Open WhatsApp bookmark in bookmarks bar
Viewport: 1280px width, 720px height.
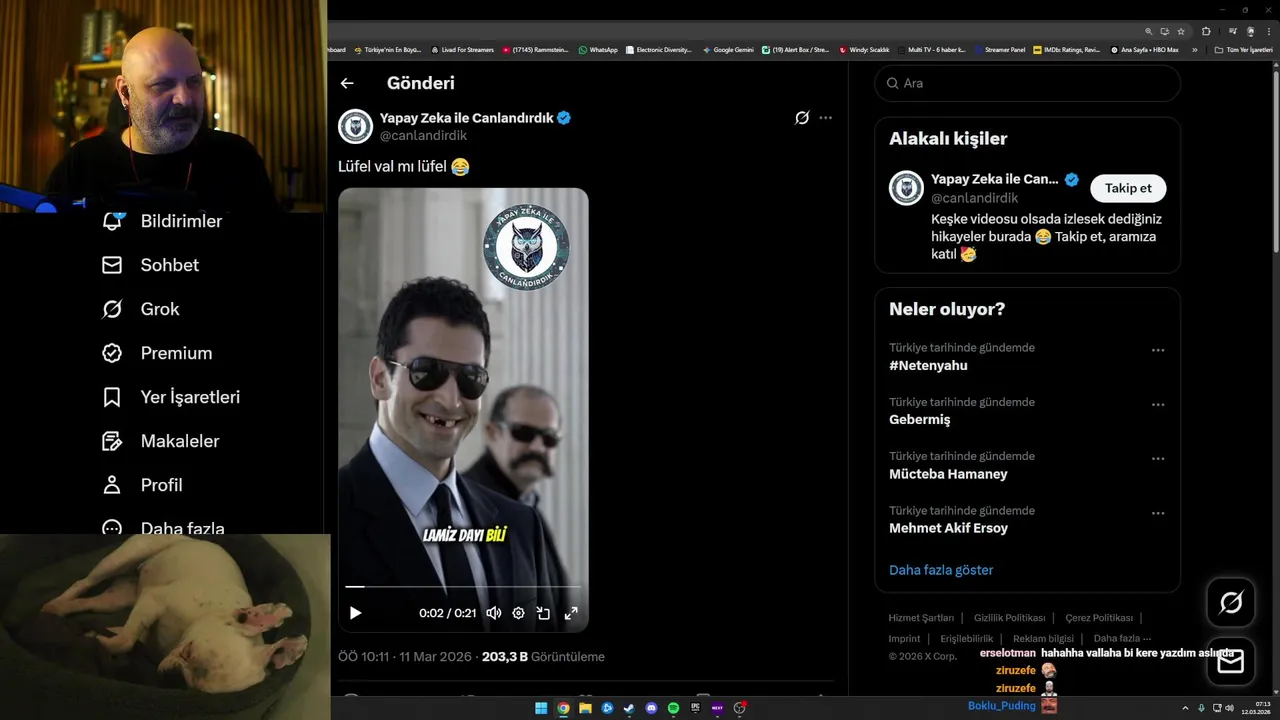point(598,49)
